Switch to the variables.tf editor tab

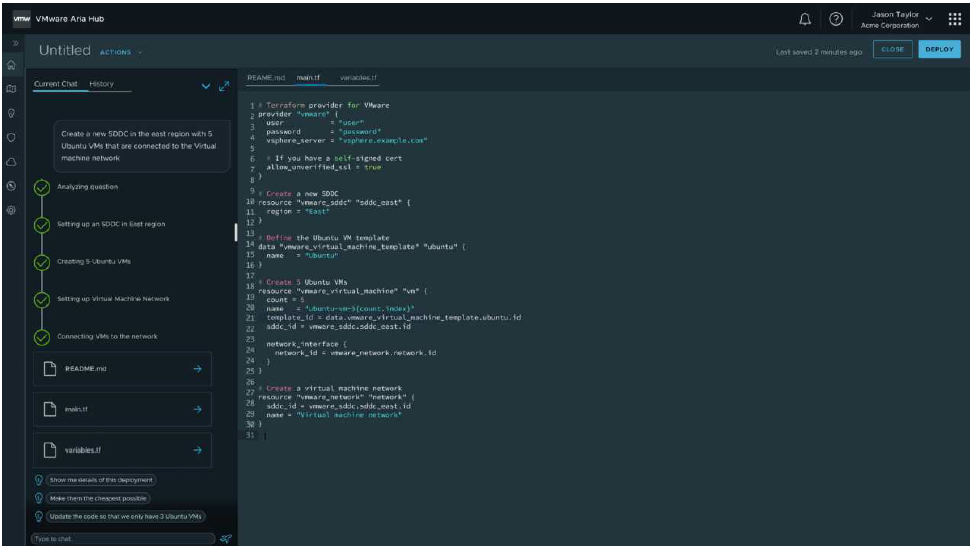click(x=358, y=77)
